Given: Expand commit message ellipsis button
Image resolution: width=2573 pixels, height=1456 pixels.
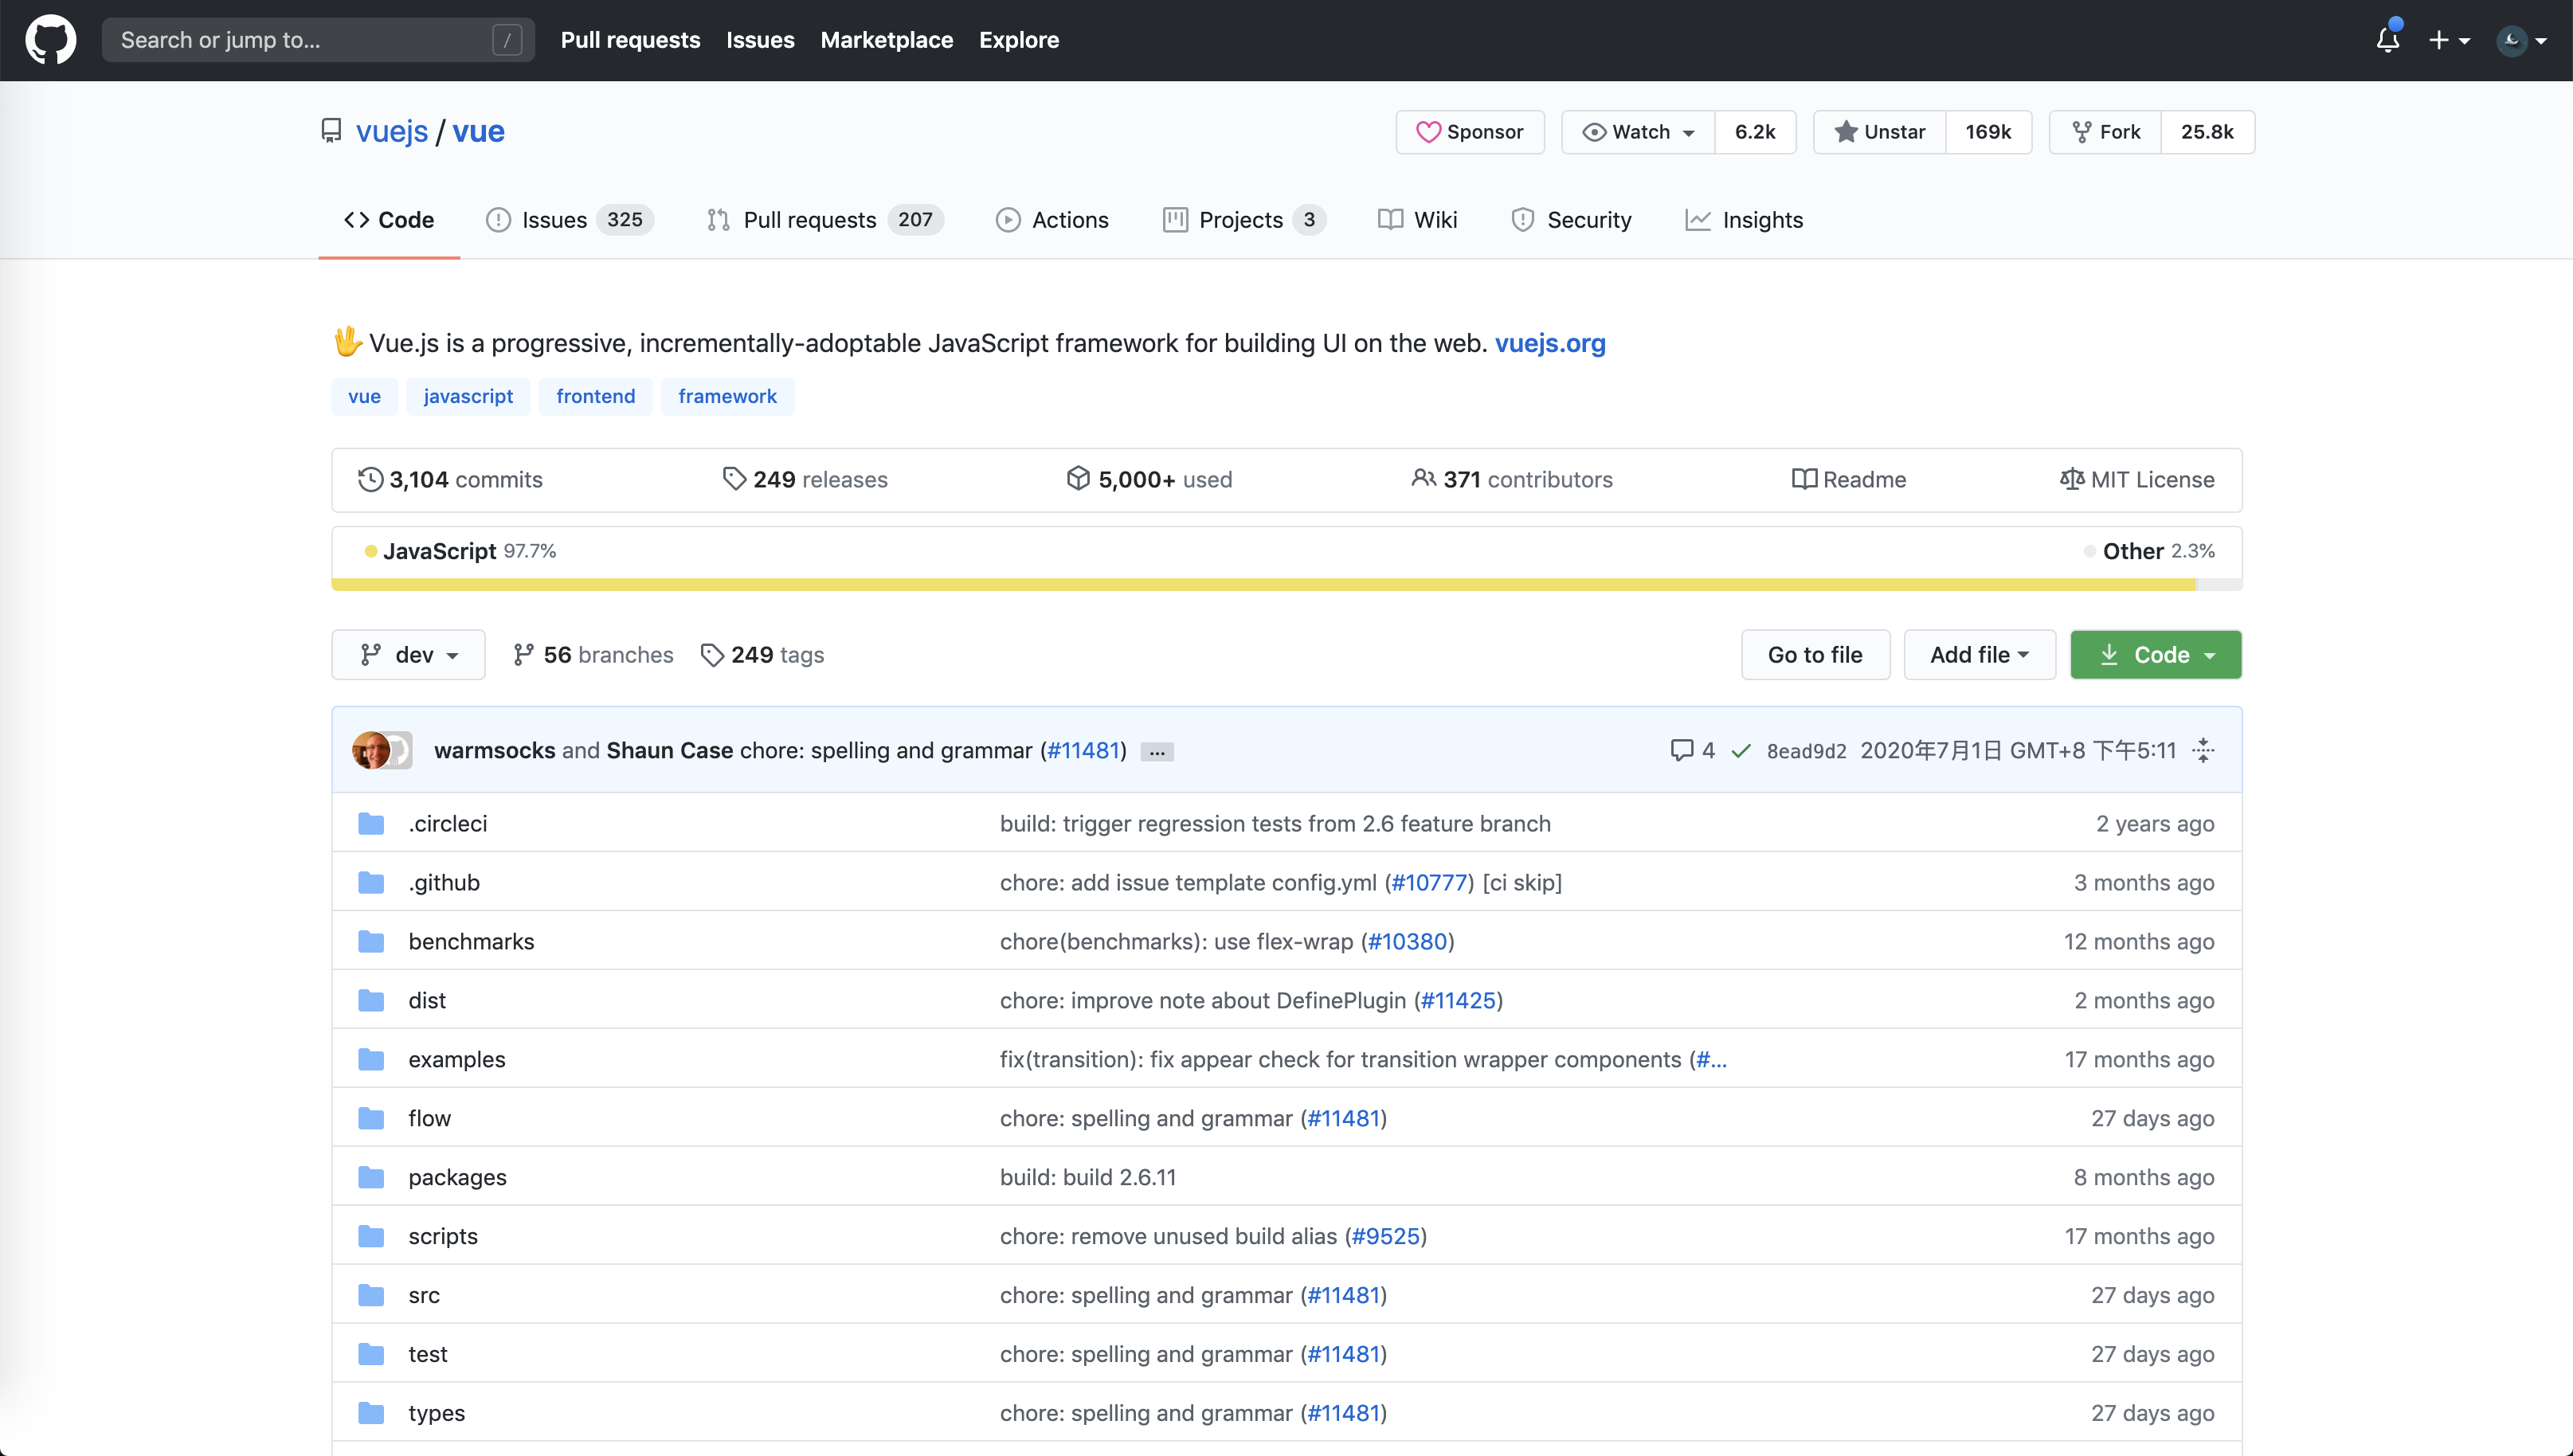Looking at the screenshot, I should 1157,752.
